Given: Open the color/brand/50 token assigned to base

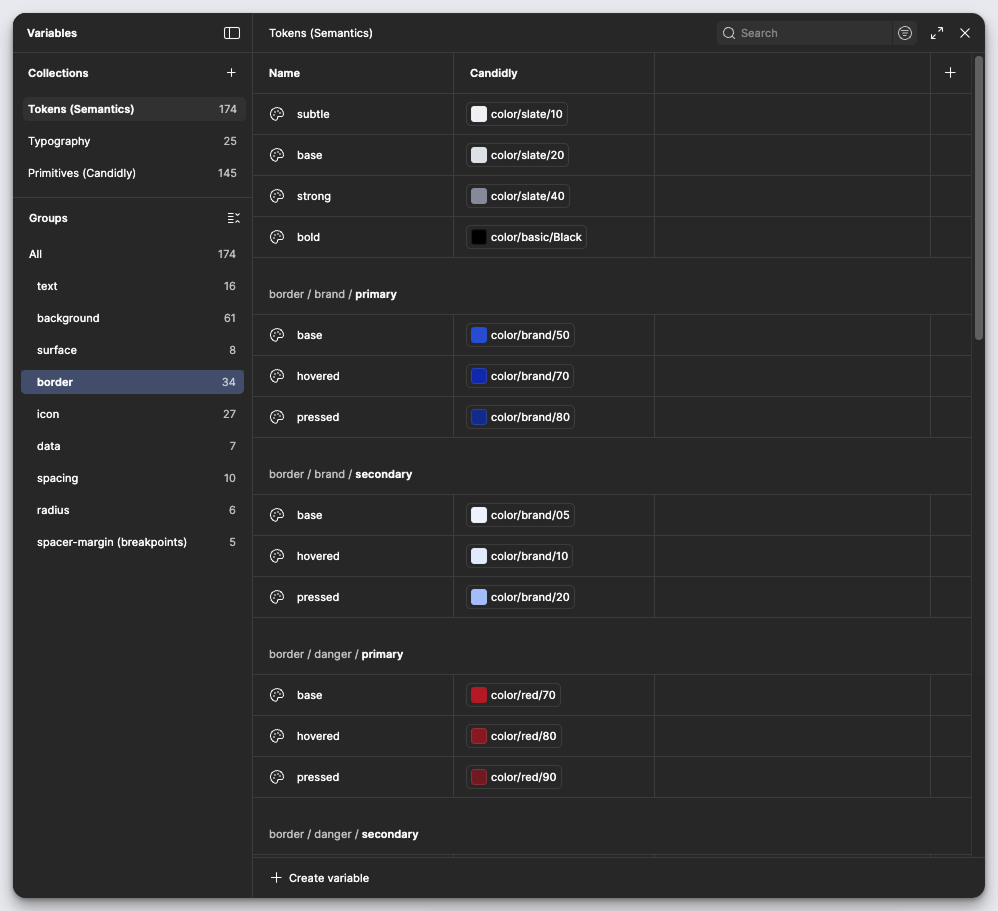Looking at the screenshot, I should [x=520, y=335].
